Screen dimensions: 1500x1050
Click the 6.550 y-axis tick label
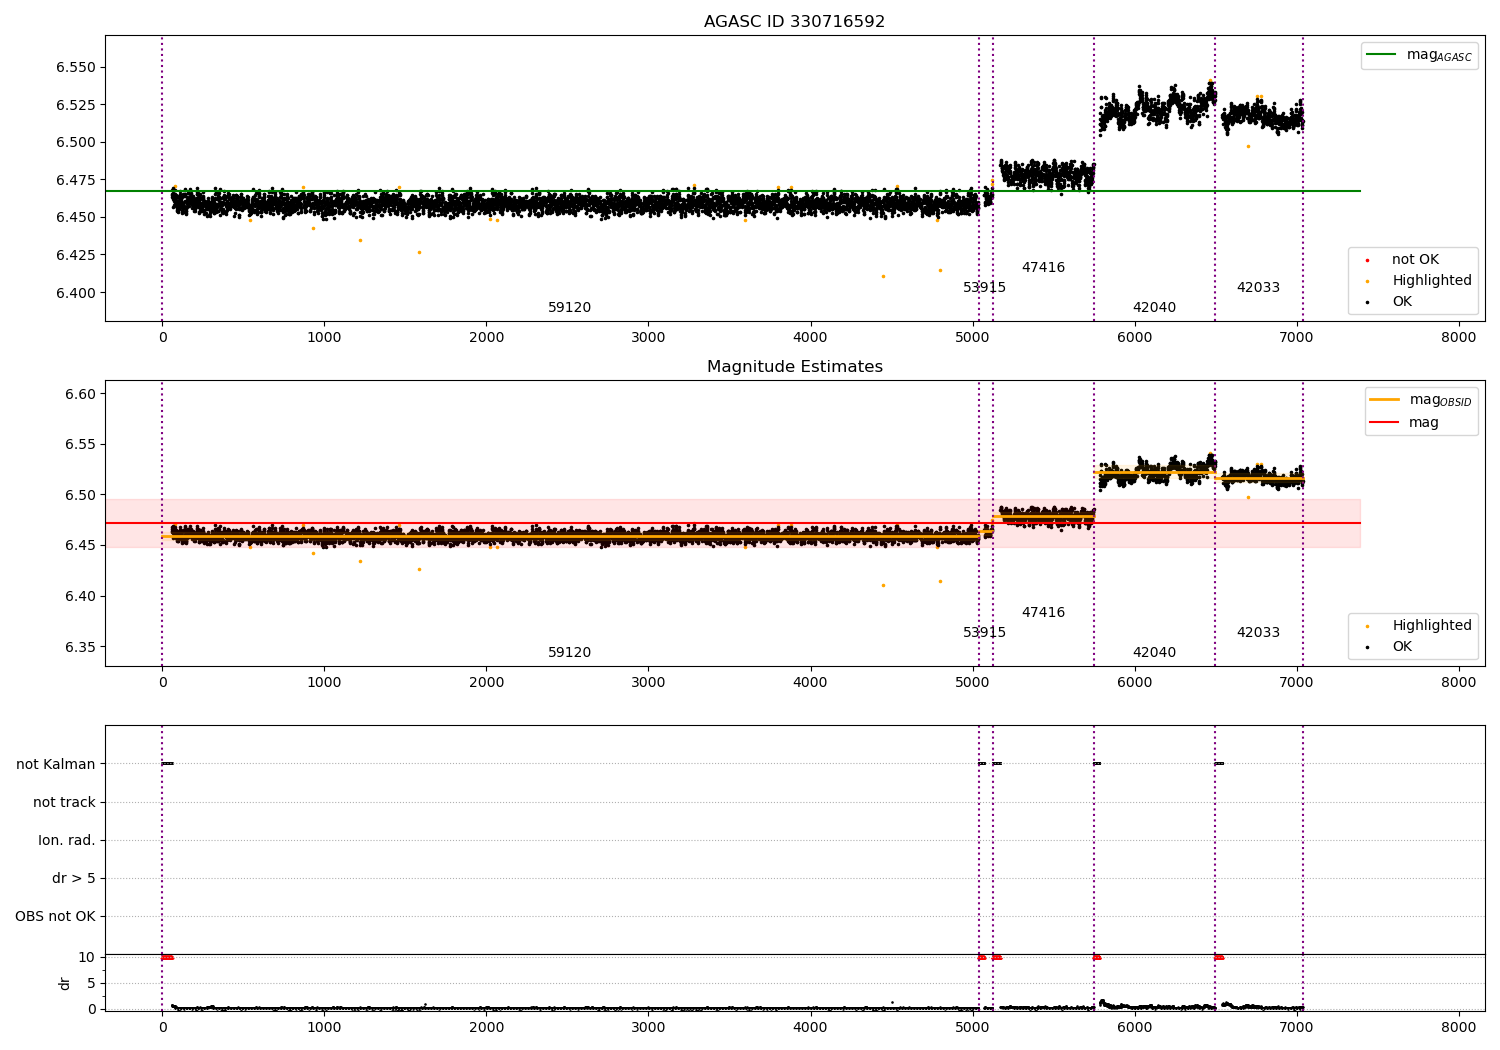(76, 67)
